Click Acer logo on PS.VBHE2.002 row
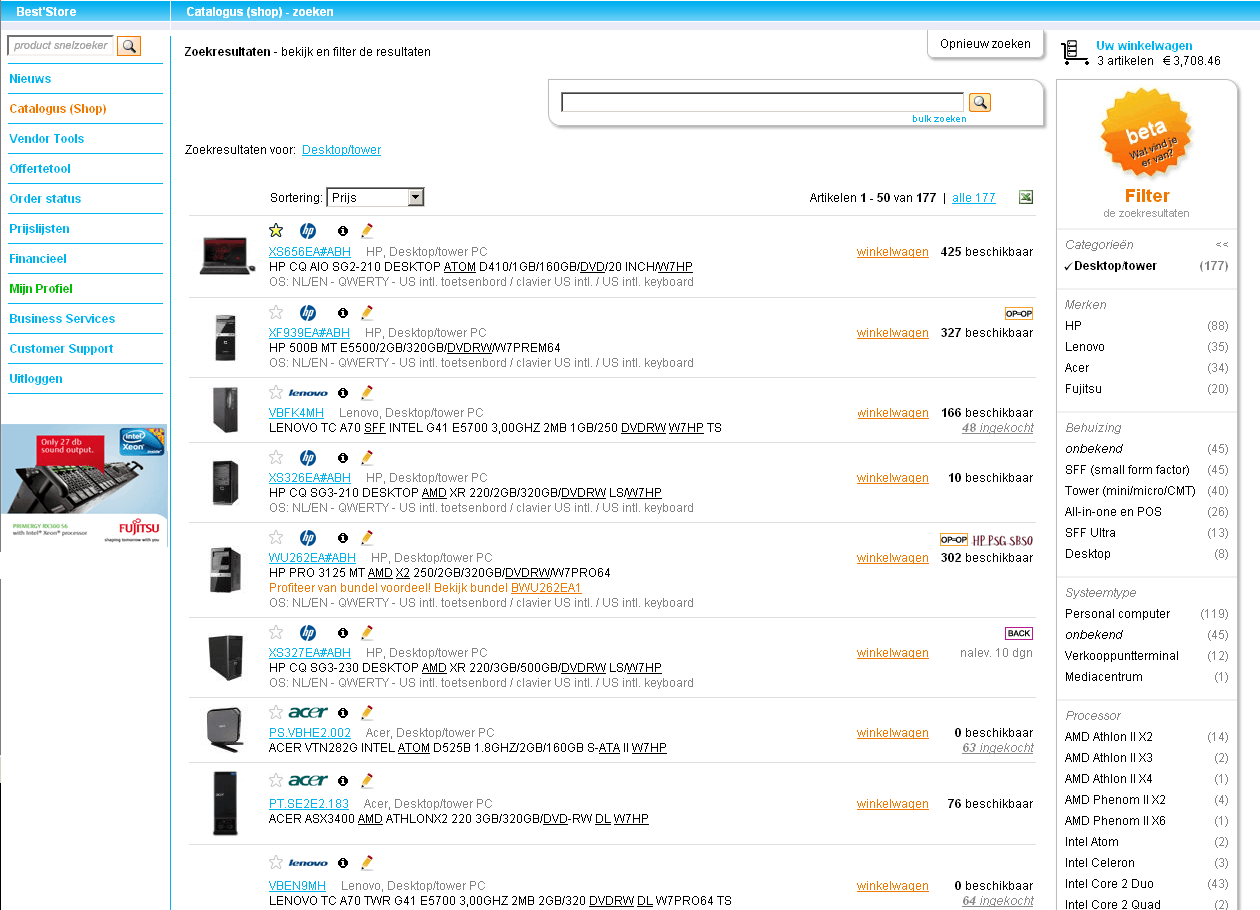This screenshot has width=1260, height=910. click(308, 713)
